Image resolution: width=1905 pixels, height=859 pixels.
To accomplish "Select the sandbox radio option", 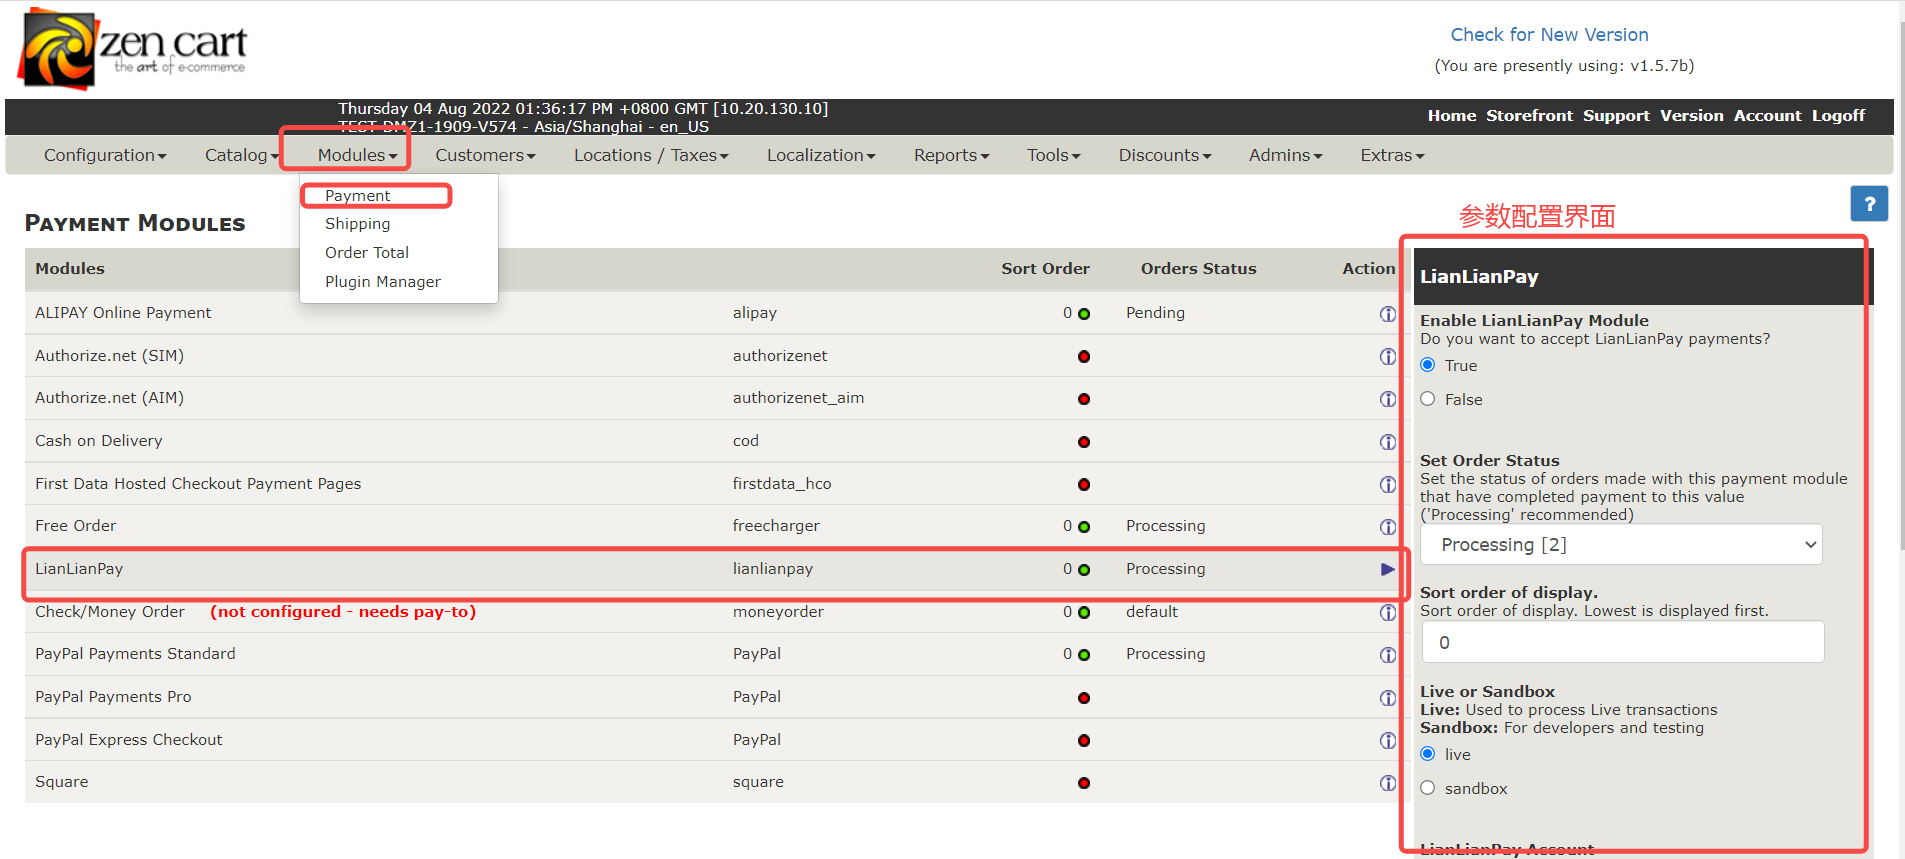I will point(1428,788).
